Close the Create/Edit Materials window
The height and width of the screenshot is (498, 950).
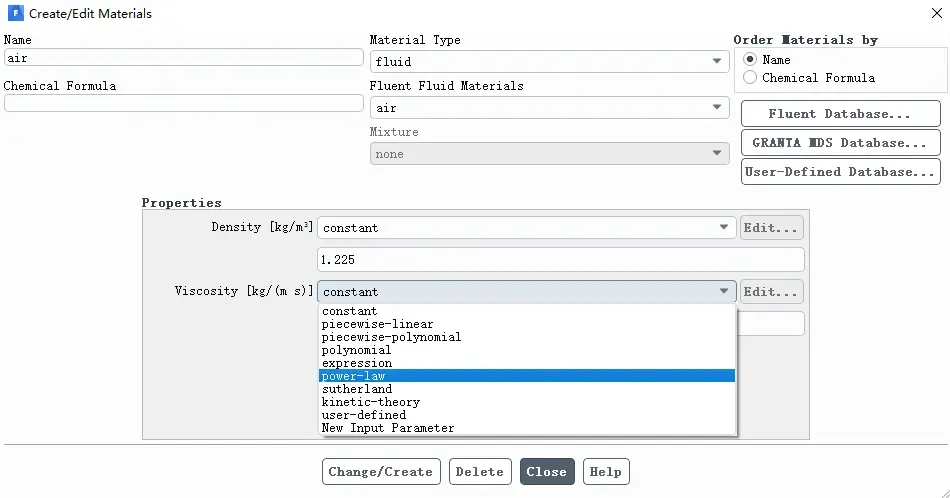[936, 13]
